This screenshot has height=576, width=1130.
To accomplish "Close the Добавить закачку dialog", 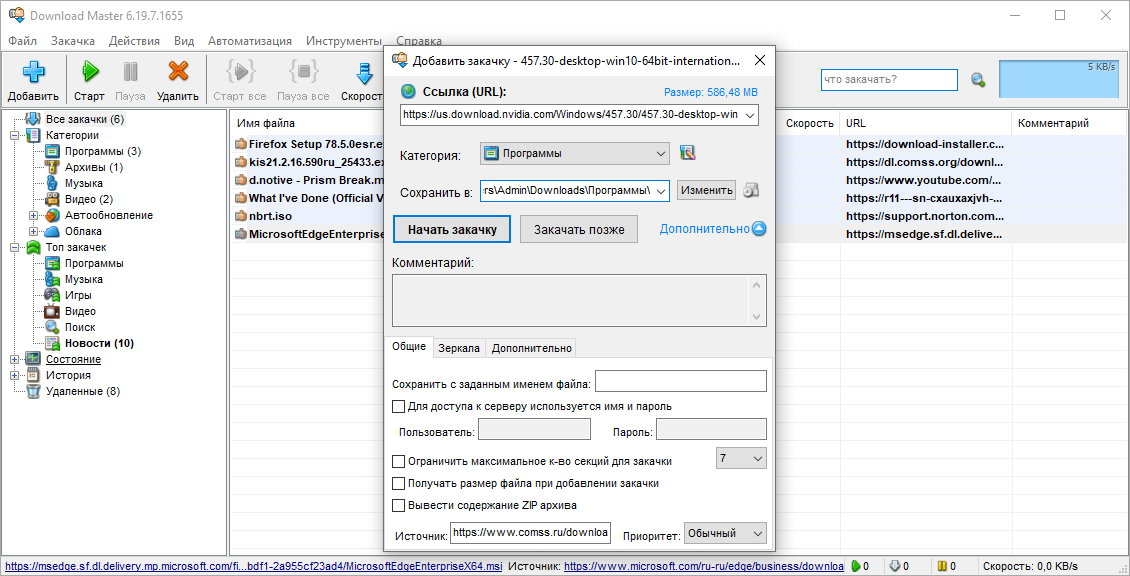I will [x=760, y=60].
